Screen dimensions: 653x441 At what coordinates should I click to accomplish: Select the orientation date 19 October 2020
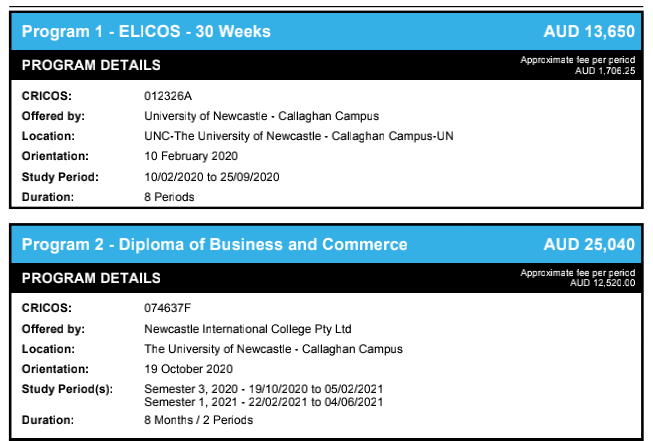point(188,369)
